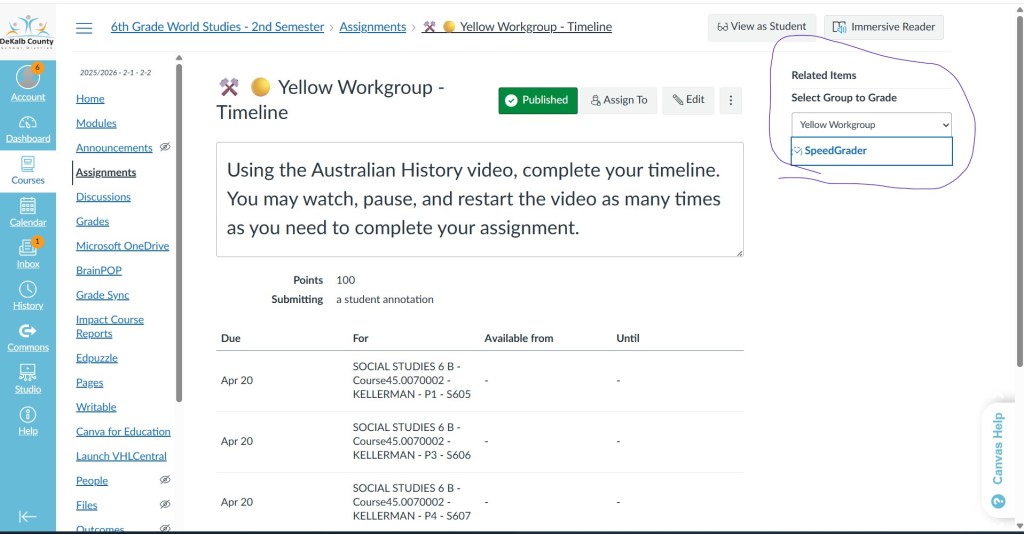
Task: Open the Inbox icon with notification badge
Action: click(28, 247)
